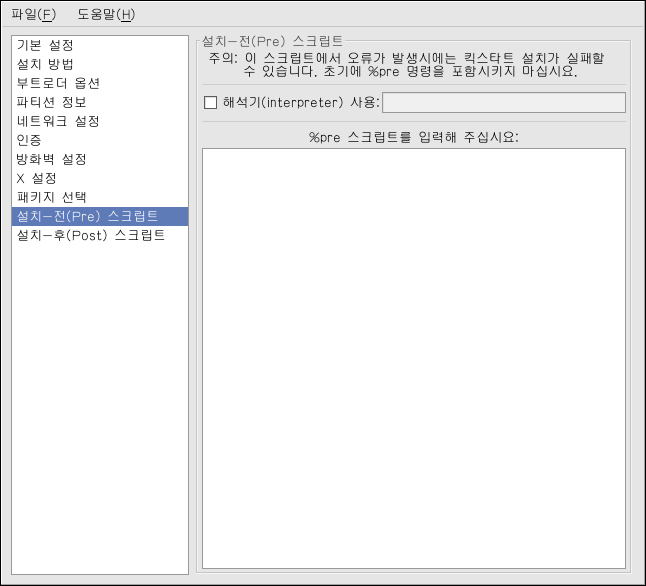The width and height of the screenshot is (646, 586).
Task: Click inside the %pre script text area
Action: click(413, 358)
